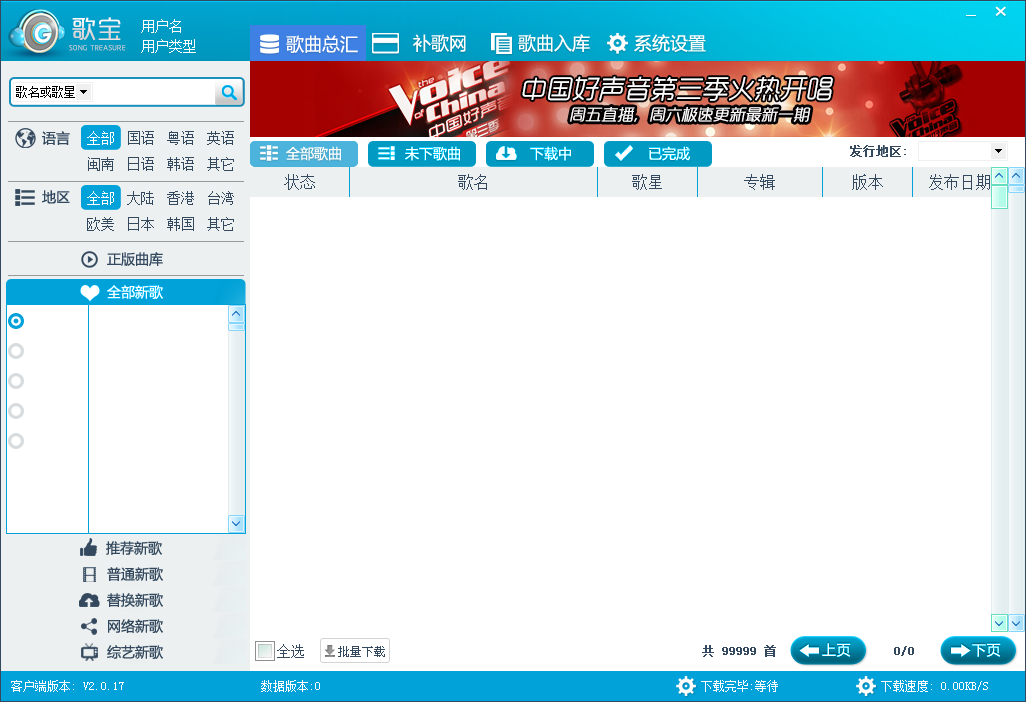
Task: Click the gear icon next to 下载完毕
Action: tap(686, 686)
